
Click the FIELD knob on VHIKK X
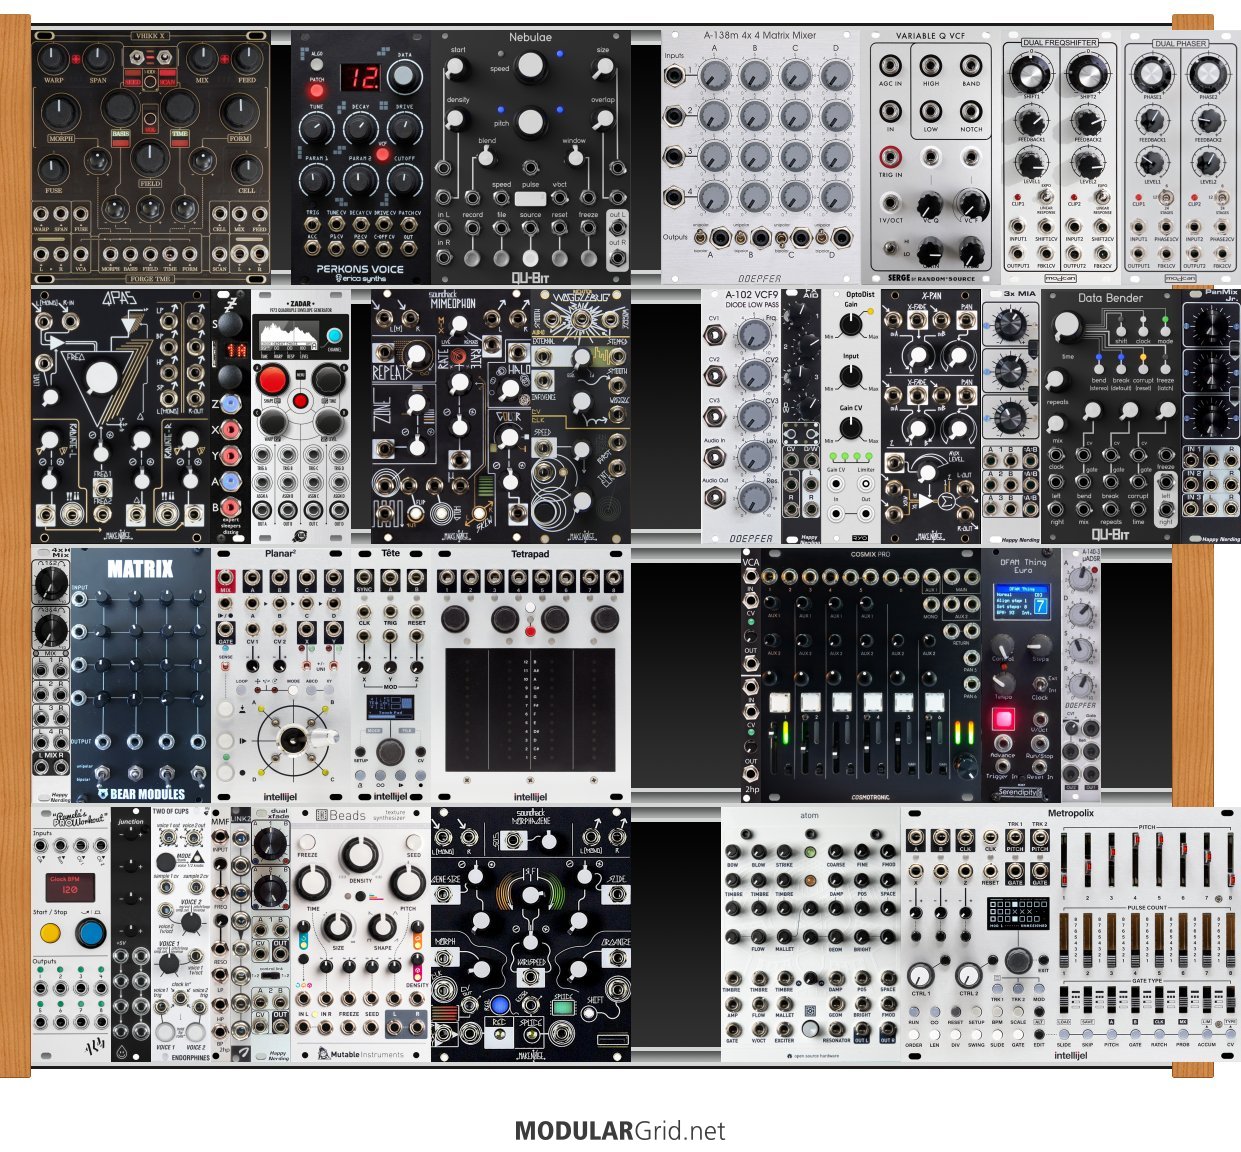[x=150, y=159]
